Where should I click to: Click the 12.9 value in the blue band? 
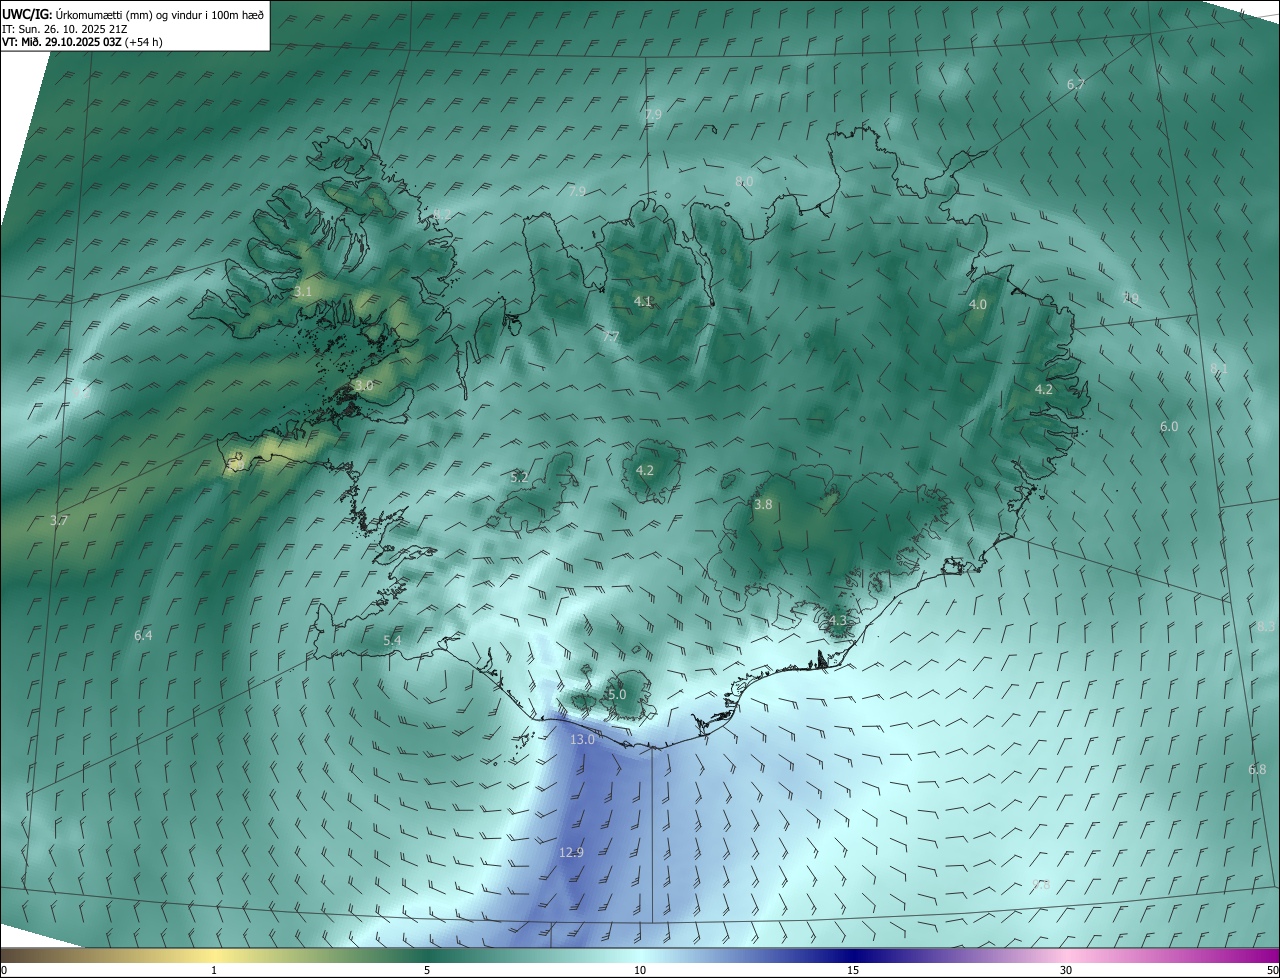(571, 852)
